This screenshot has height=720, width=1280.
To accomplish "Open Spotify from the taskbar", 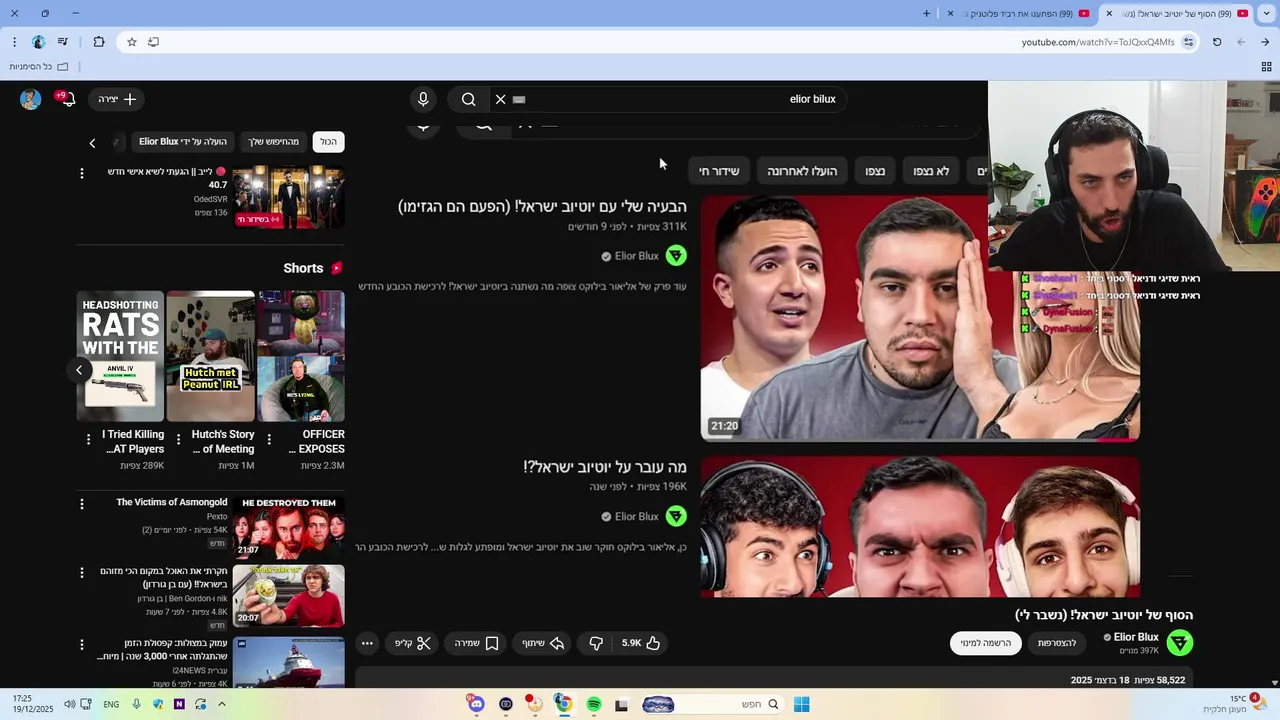I will tap(594, 704).
